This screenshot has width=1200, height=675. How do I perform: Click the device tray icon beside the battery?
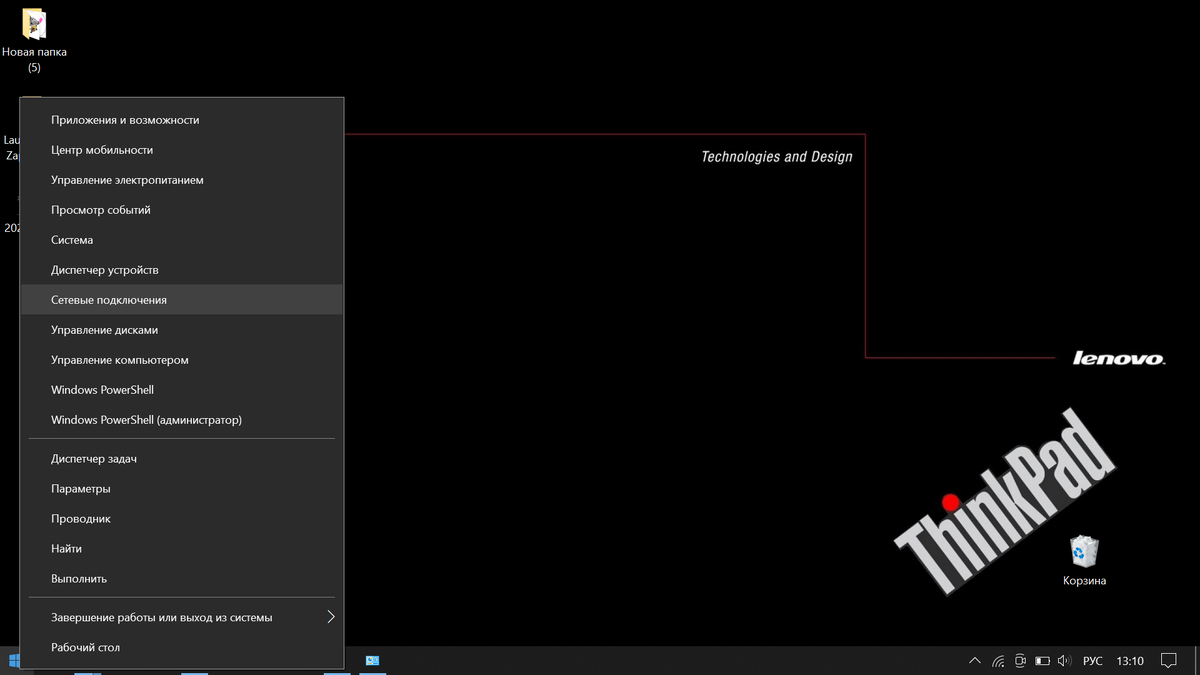coord(1021,661)
